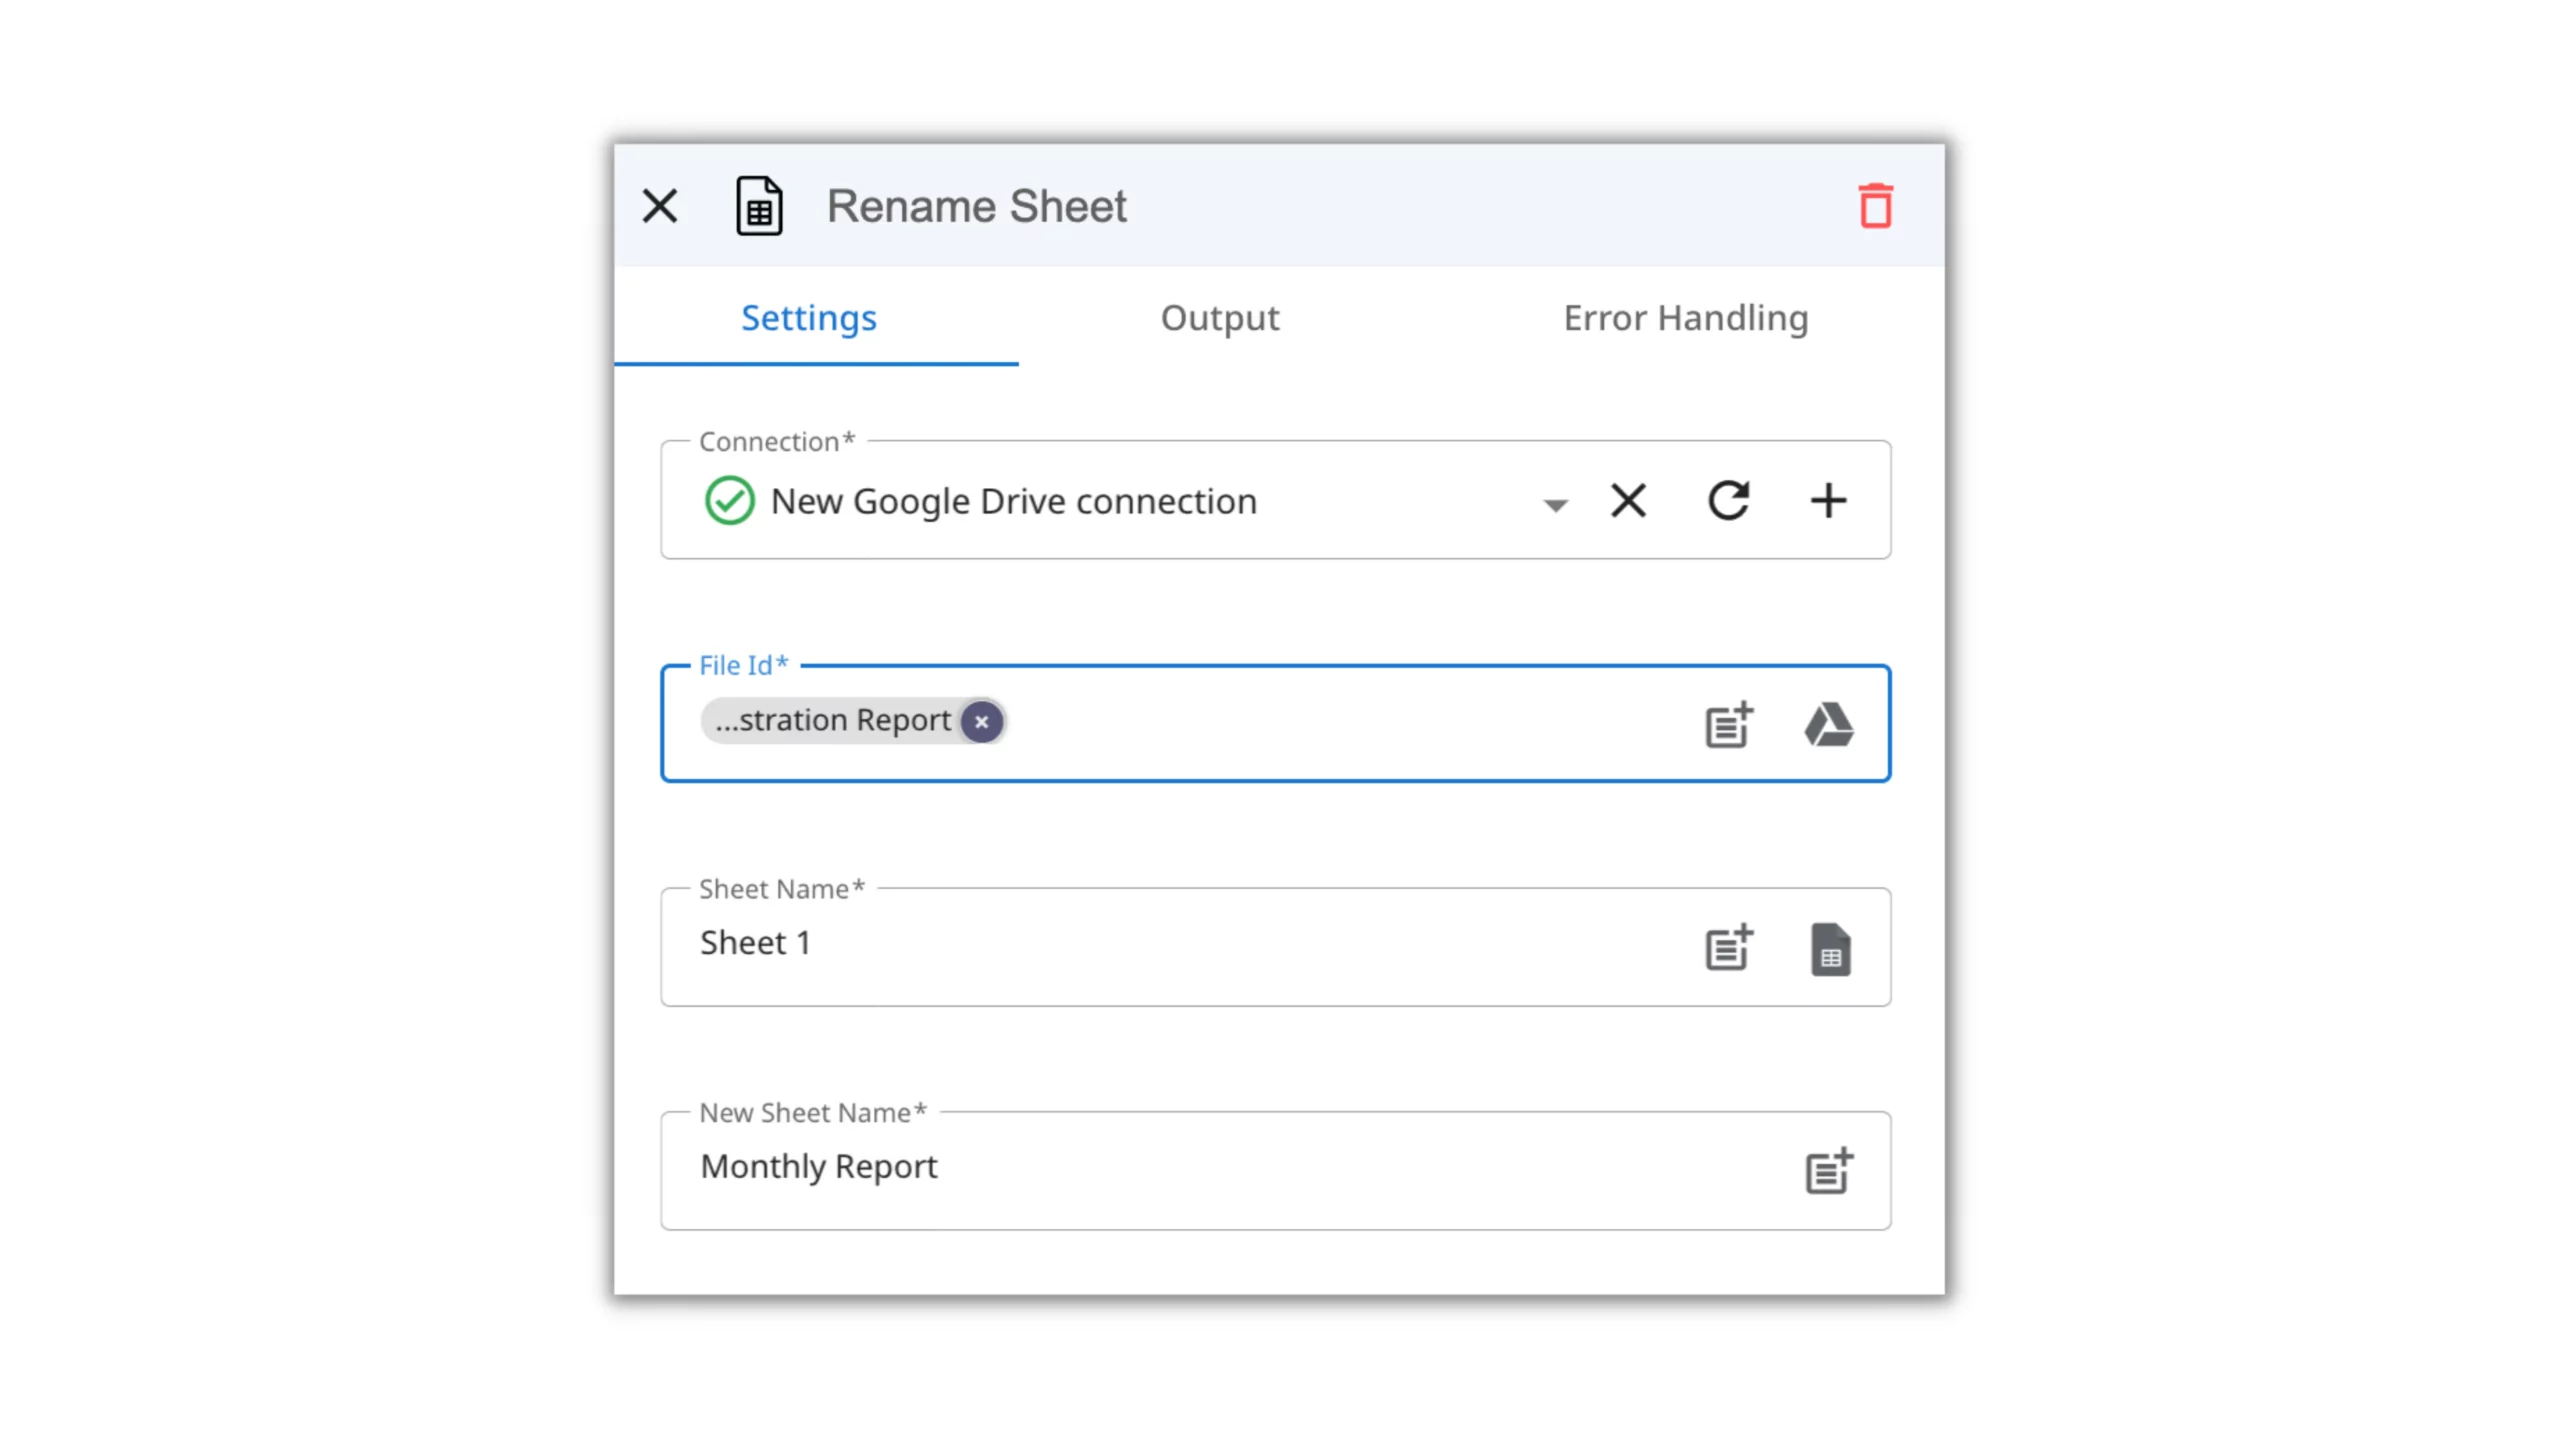Insert variable into Sheet Name field
Image resolution: width=2560 pixels, height=1440 pixels.
1728,947
